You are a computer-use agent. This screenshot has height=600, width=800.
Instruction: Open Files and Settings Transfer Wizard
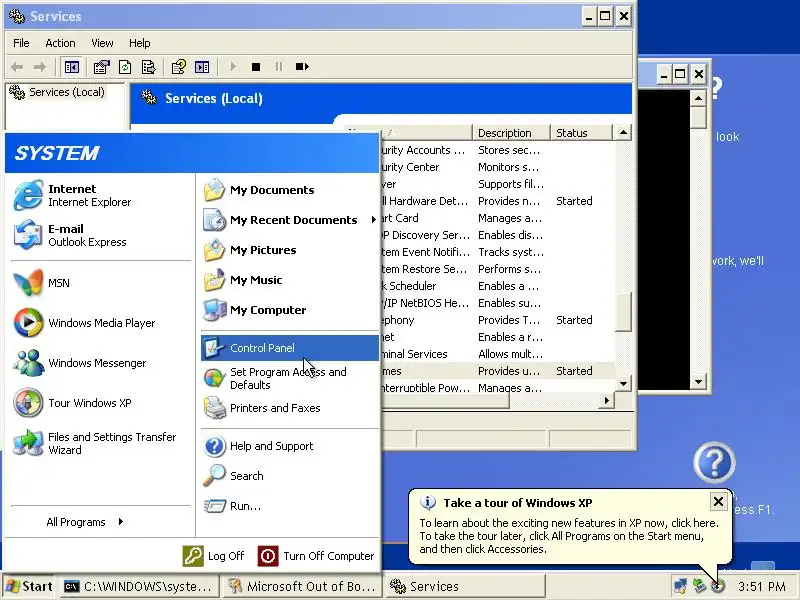[x=101, y=443]
